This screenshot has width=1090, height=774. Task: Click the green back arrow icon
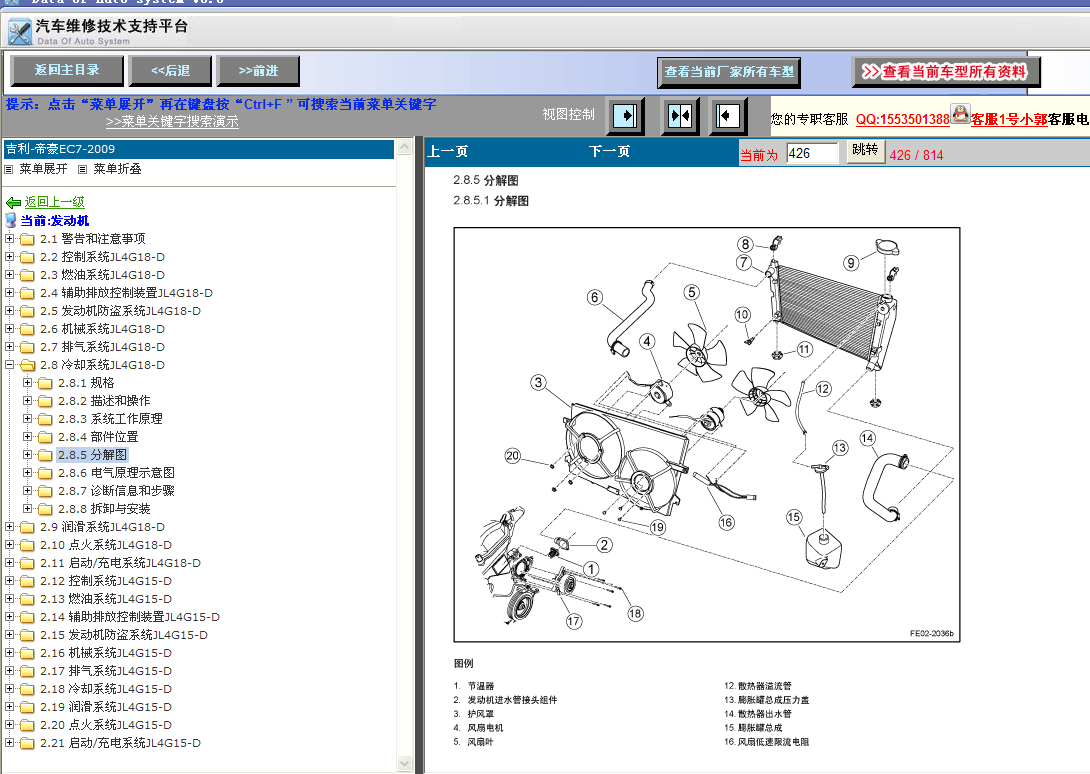click(13, 202)
